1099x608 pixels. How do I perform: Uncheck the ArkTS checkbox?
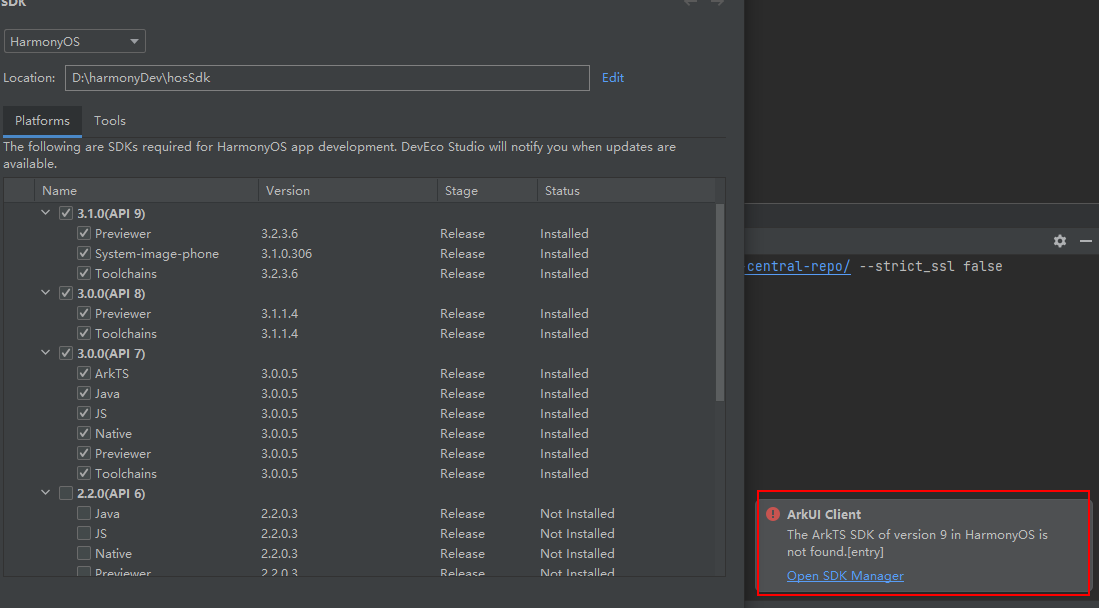[84, 373]
